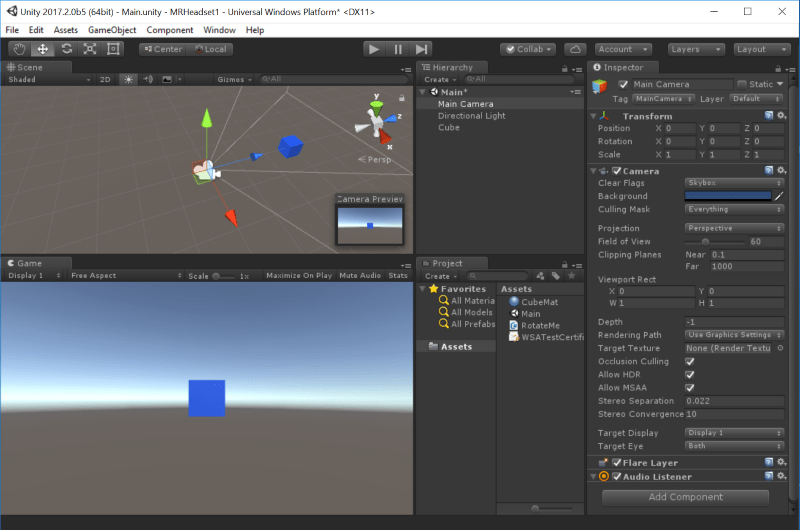This screenshot has width=800, height=530.
Task: Switch to the Scene tab
Action: point(36,67)
